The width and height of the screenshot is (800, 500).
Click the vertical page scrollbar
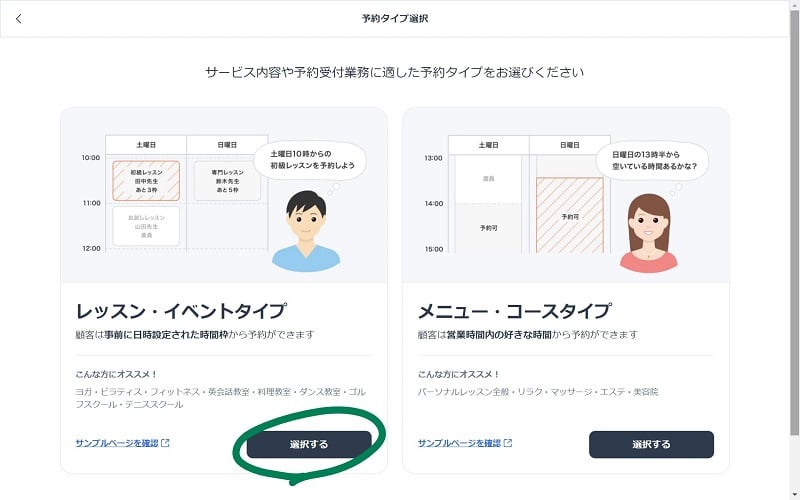(x=794, y=200)
